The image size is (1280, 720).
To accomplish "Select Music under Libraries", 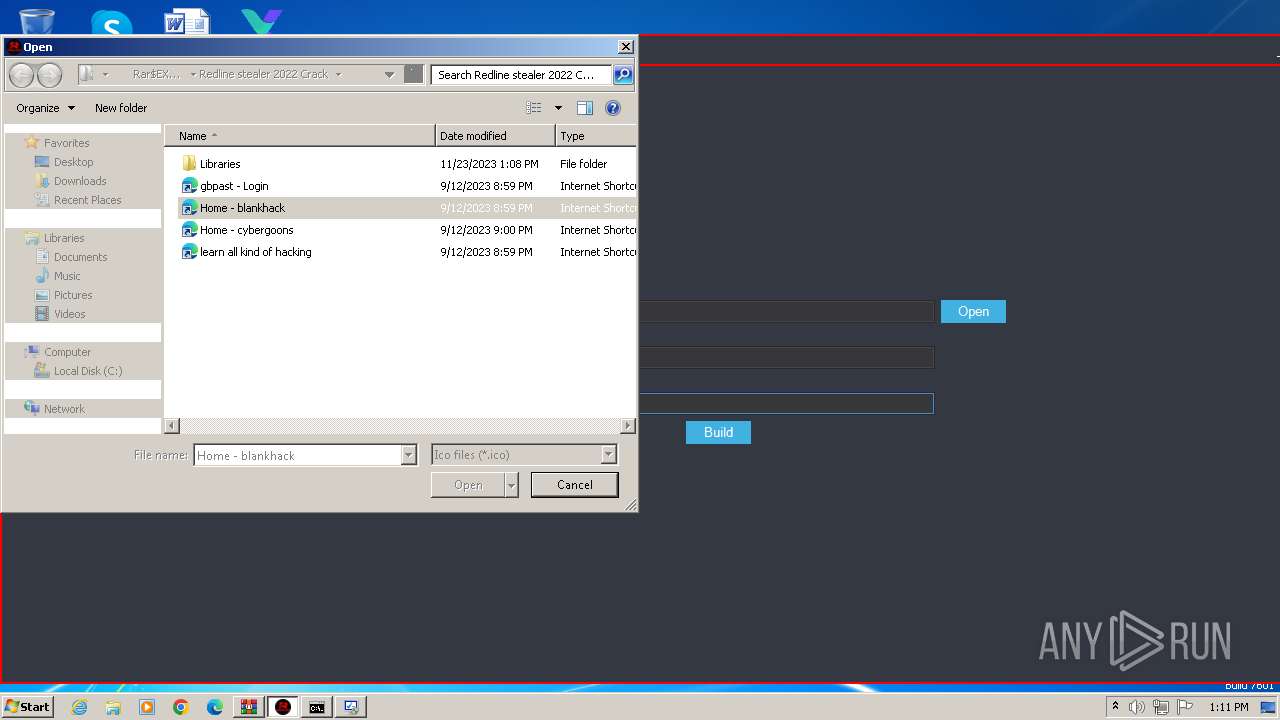I will click(x=67, y=276).
